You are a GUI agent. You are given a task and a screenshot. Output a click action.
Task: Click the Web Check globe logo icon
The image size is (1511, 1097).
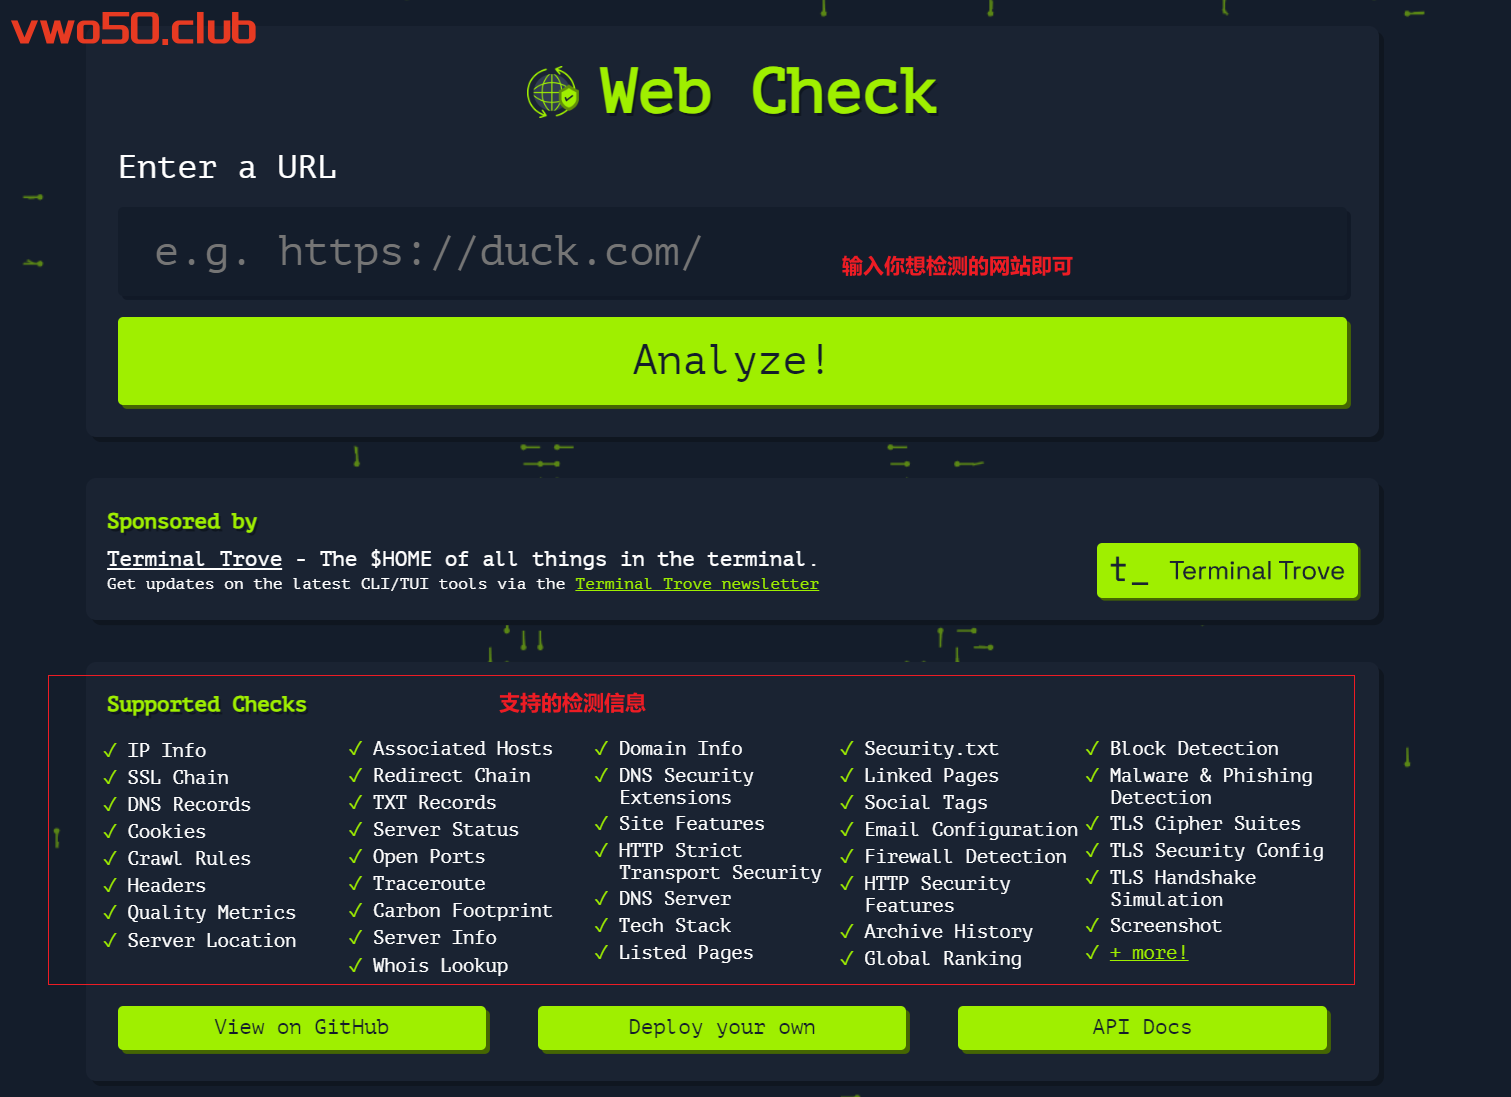pos(552,93)
